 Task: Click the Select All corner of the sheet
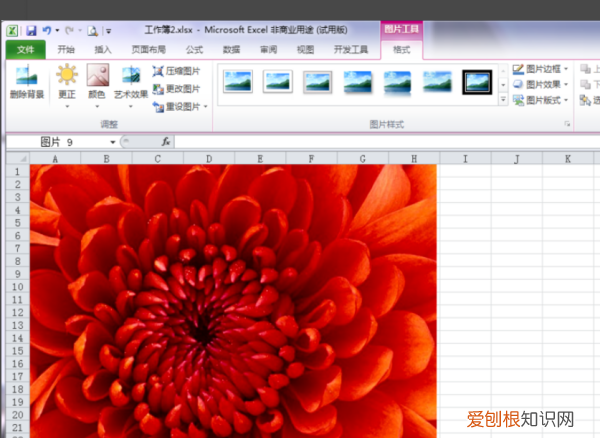[18, 158]
